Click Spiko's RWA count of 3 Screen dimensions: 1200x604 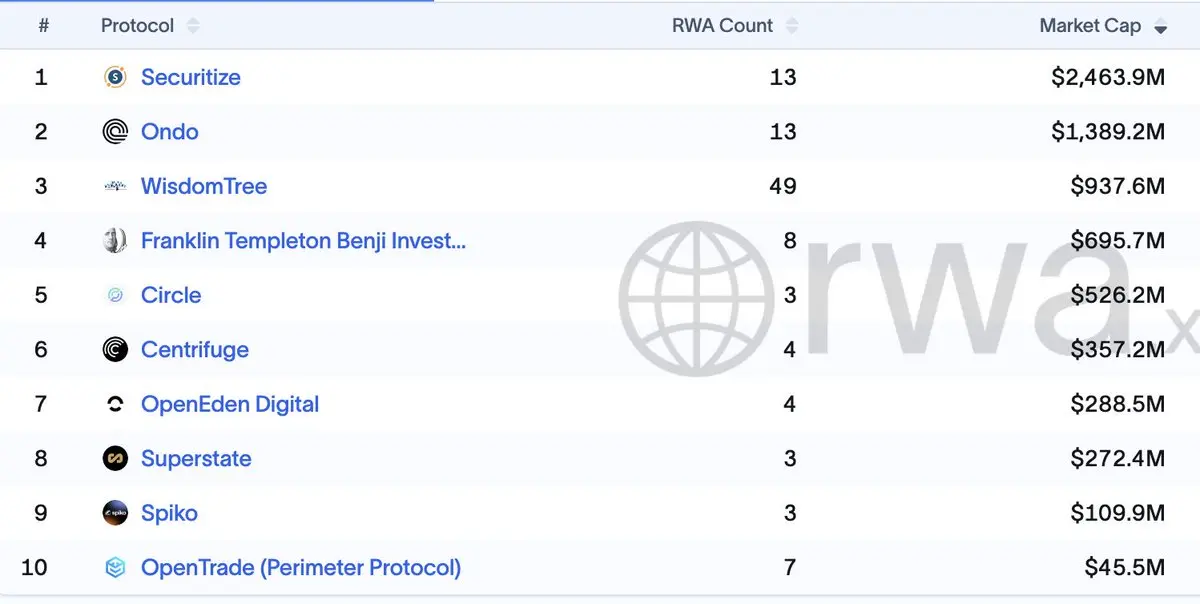point(790,513)
